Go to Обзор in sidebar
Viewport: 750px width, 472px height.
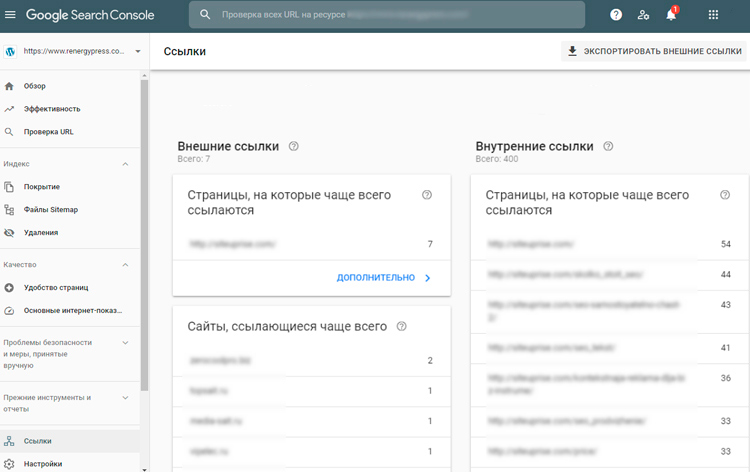click(x=35, y=86)
